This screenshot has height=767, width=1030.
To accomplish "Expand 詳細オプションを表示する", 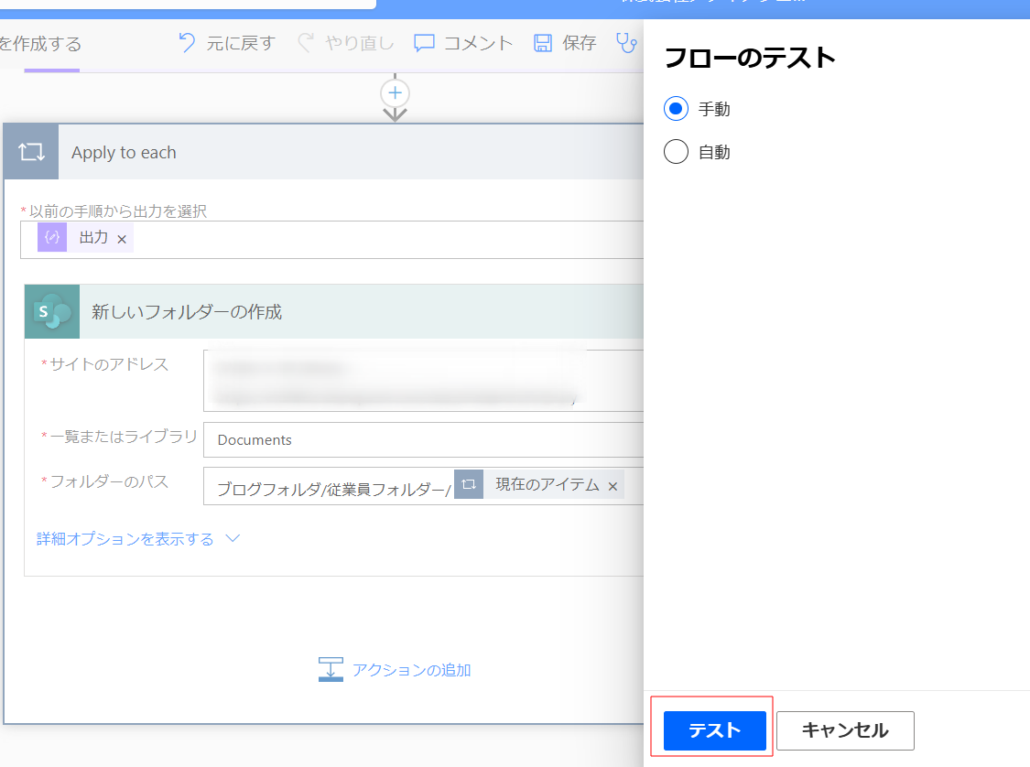I will coord(138,539).
